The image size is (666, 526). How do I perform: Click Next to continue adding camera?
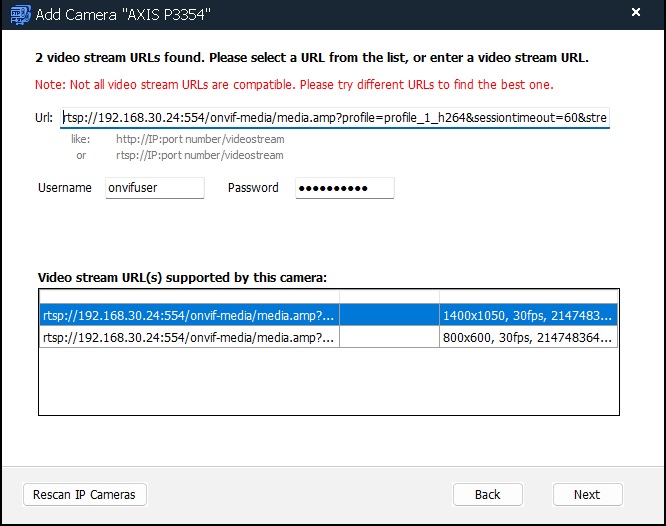pos(586,494)
